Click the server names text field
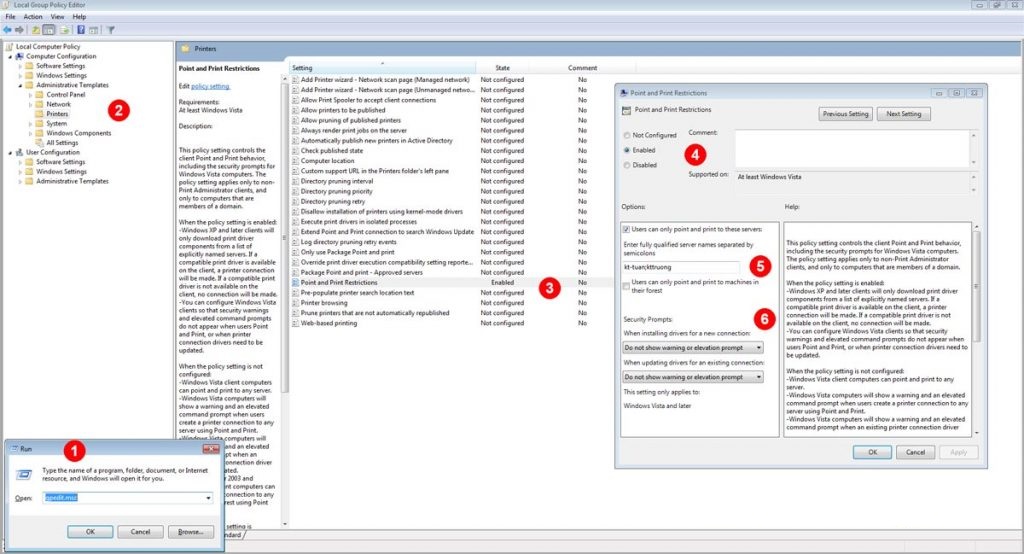The width and height of the screenshot is (1024, 554). (x=680, y=267)
